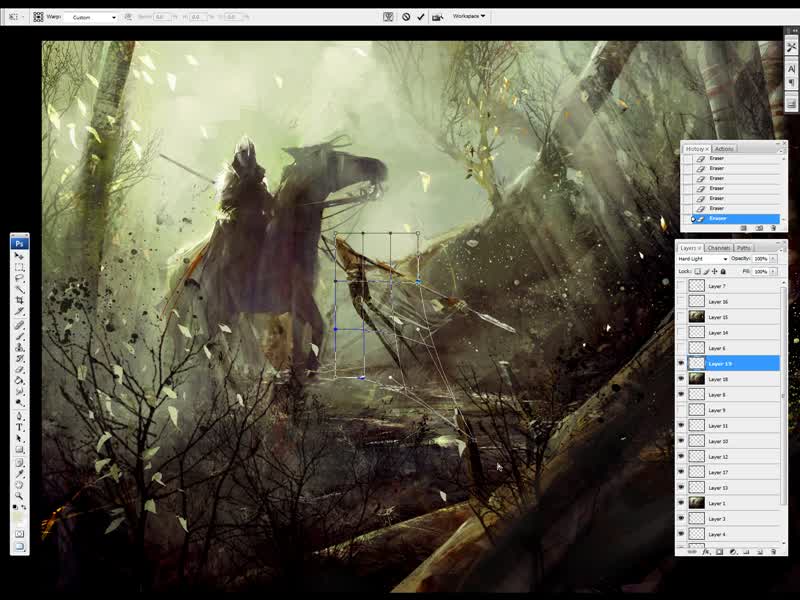Select the highlighted Eraser history state
Screen dimensions: 800x600
tap(735, 218)
